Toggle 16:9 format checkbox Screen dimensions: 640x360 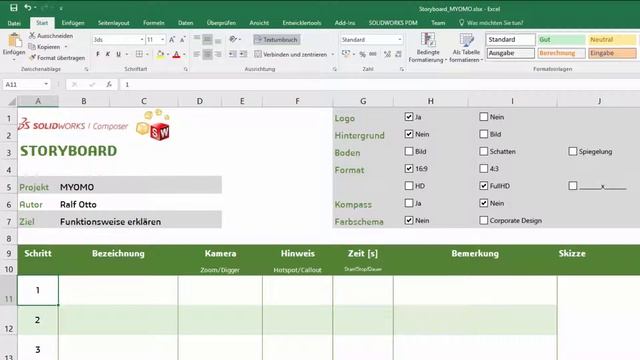pos(409,169)
